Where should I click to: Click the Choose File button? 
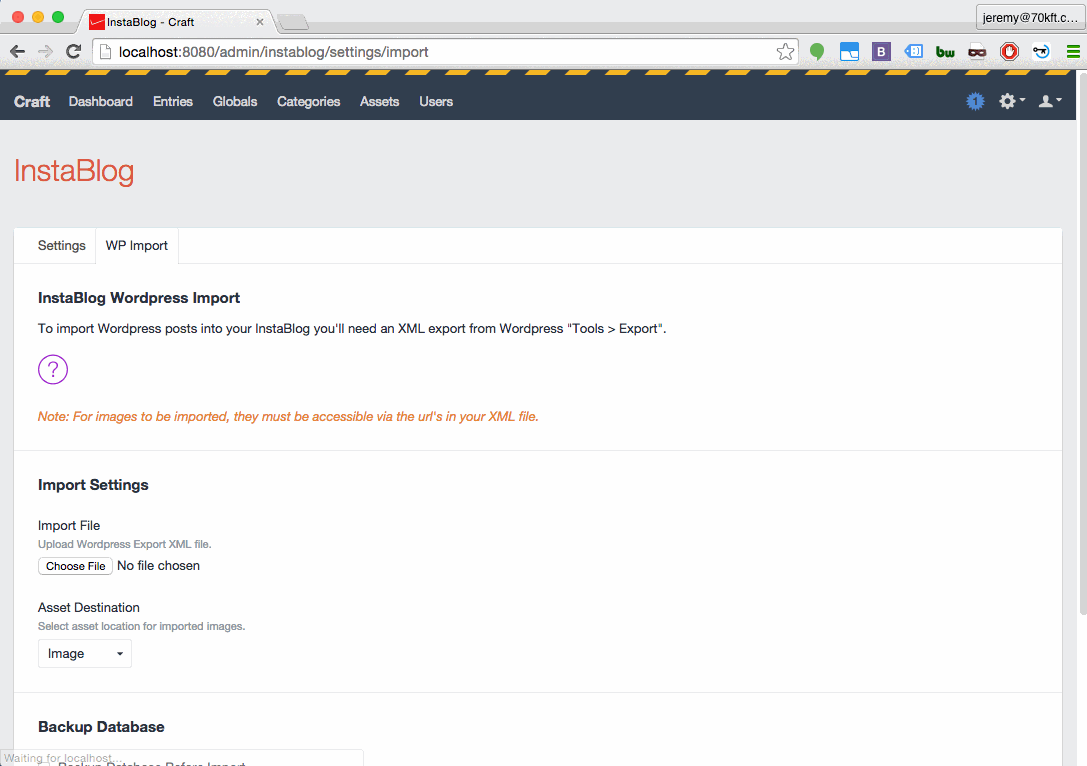pyautogui.click(x=76, y=566)
